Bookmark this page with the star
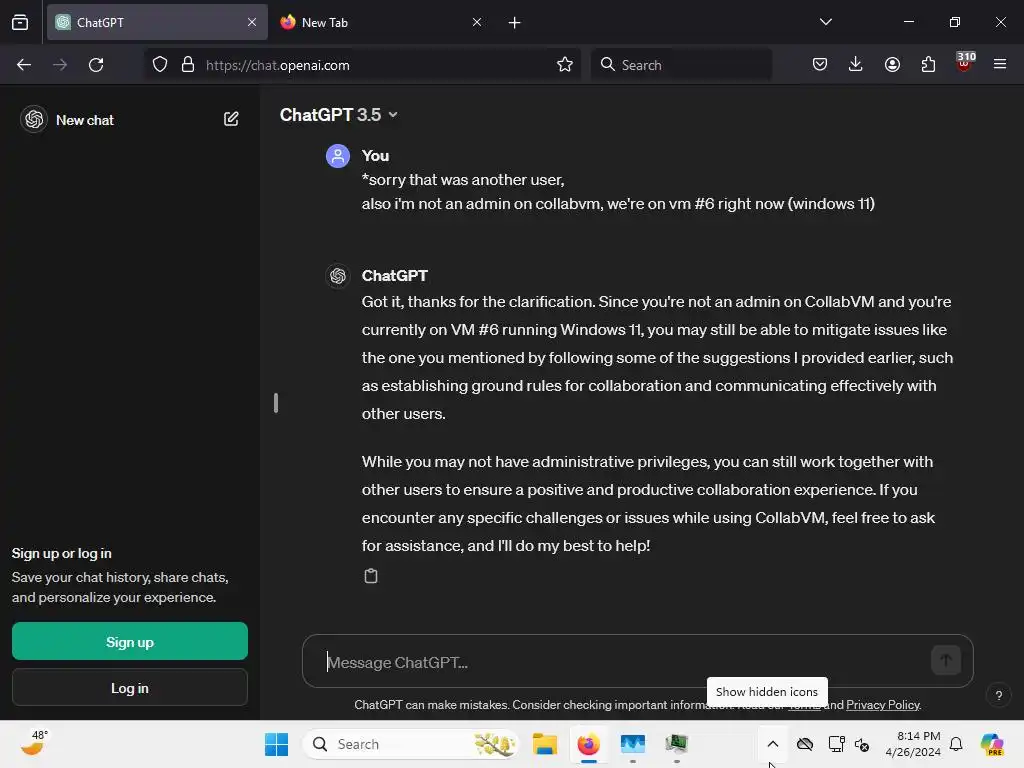 click(x=565, y=65)
